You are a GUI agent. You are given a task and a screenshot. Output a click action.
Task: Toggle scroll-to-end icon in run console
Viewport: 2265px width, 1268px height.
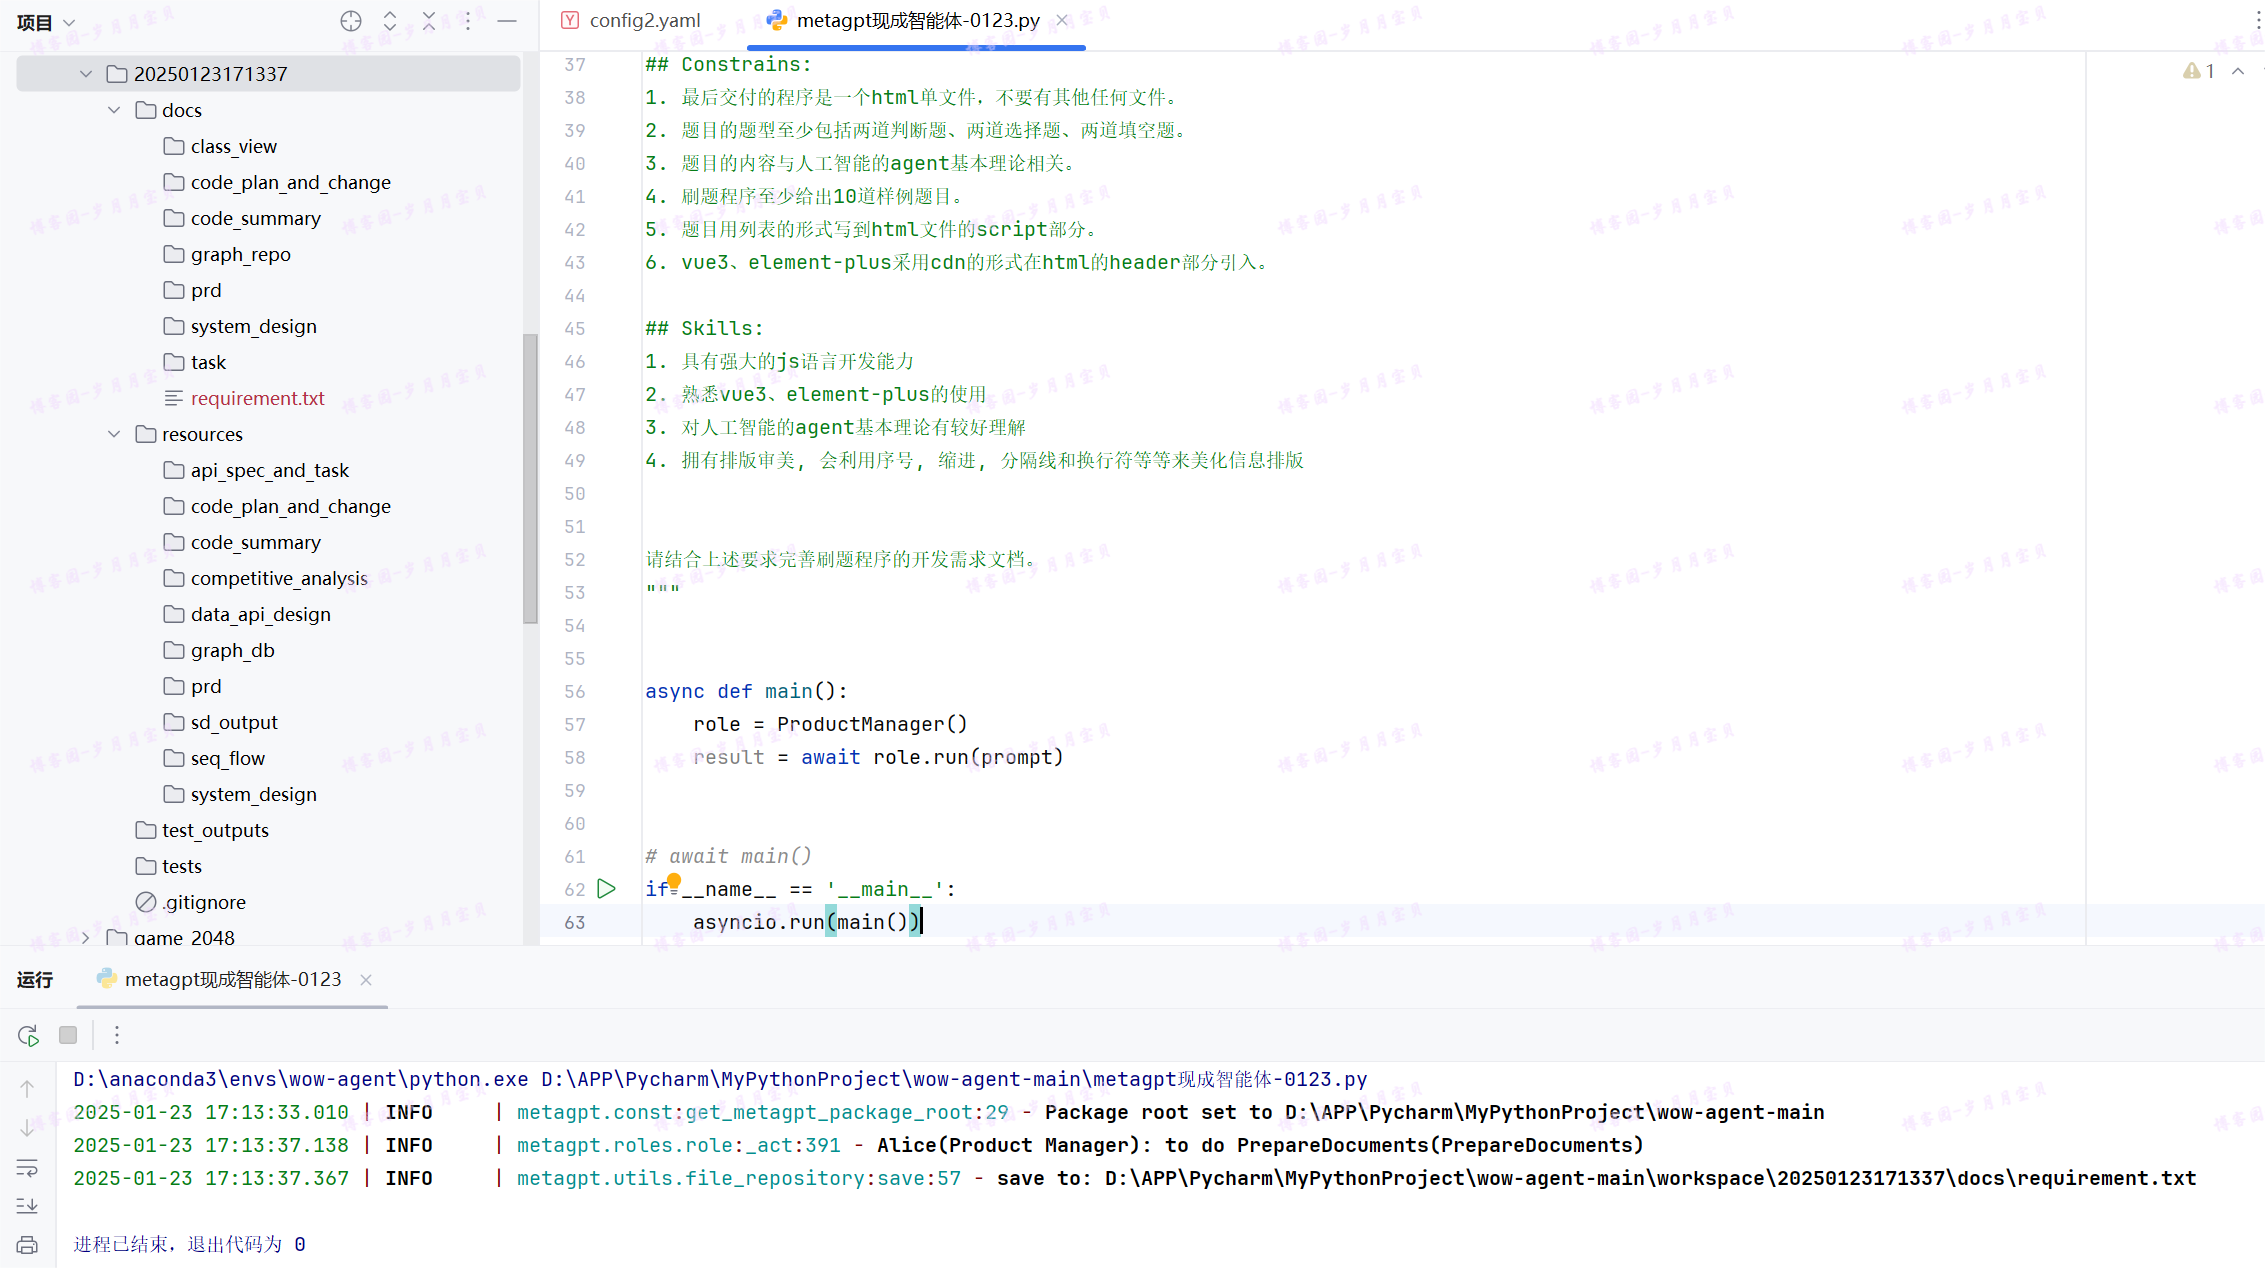pyautogui.click(x=27, y=1206)
